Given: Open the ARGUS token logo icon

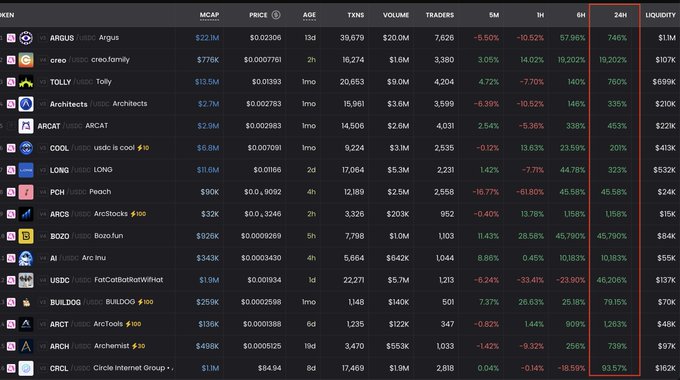Looking at the screenshot, I should click(26, 38).
